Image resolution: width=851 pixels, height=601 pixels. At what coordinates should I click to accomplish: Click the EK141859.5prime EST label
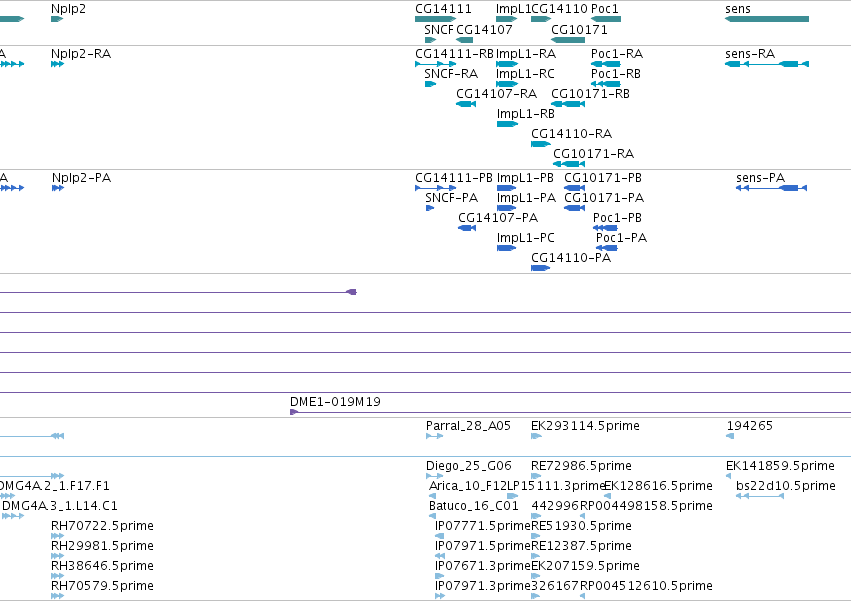780,466
